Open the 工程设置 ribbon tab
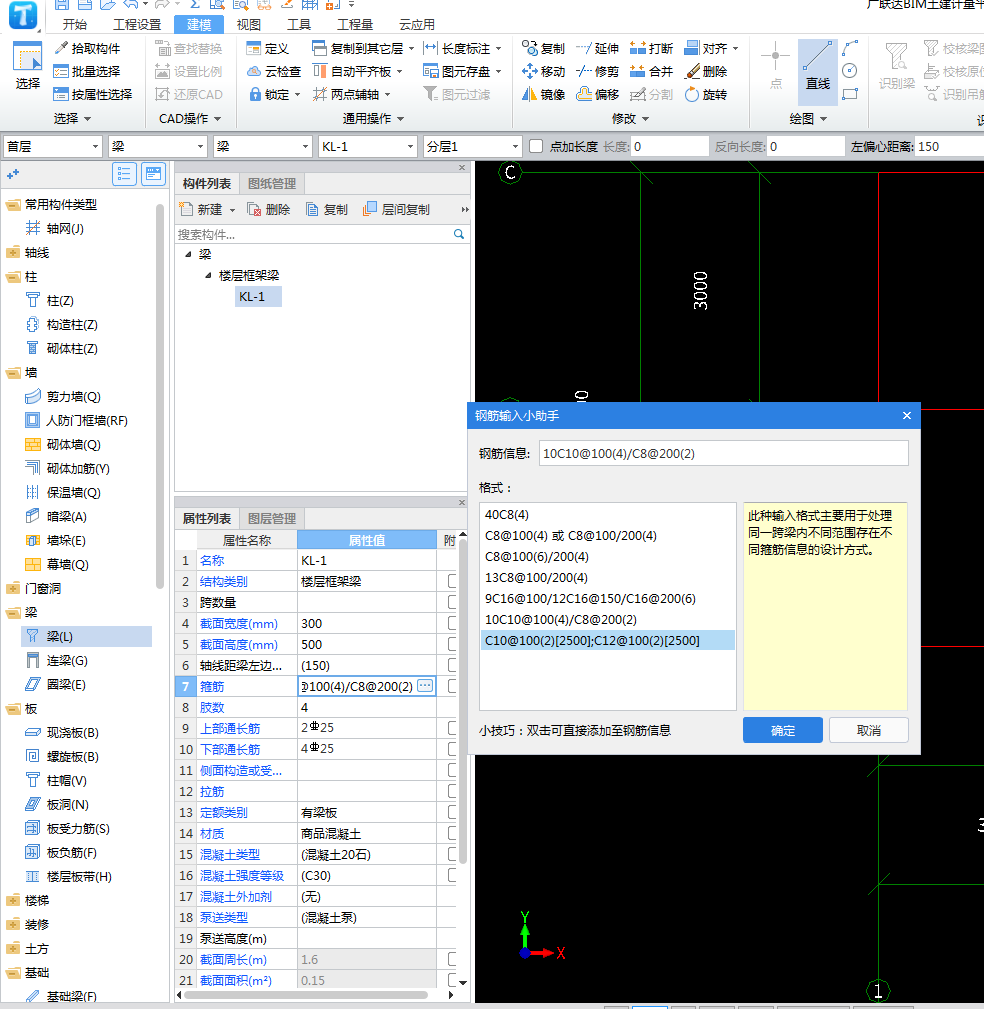The image size is (984, 1009). (137, 24)
